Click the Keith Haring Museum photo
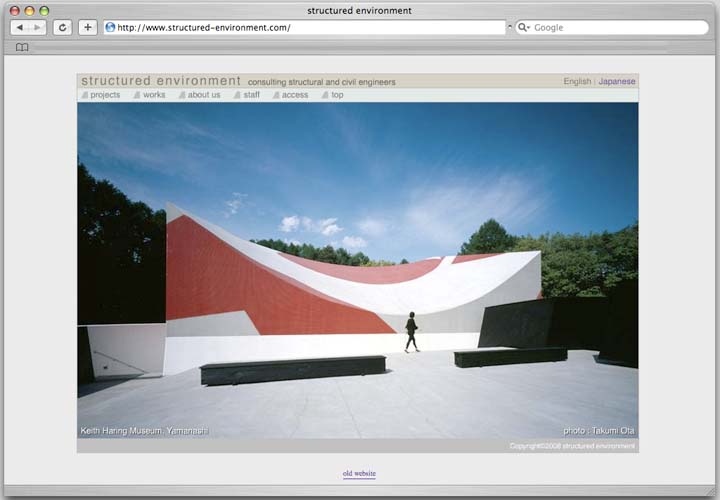720x500 pixels. (357, 270)
